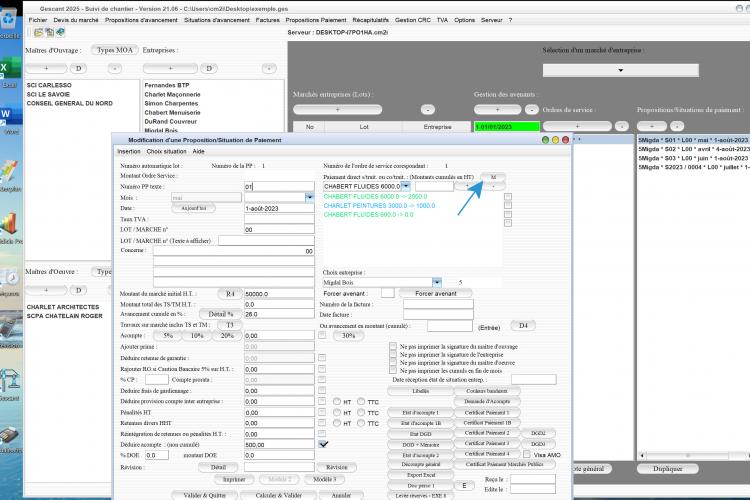Select HT radio for Pénalités HT row
This screenshot has height=500, width=750.
[337, 412]
